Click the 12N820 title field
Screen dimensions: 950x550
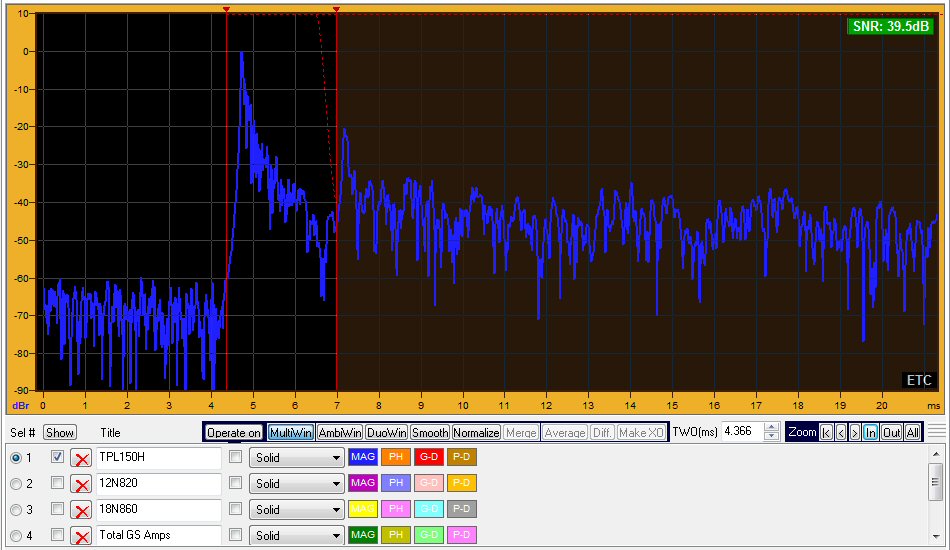(159, 484)
